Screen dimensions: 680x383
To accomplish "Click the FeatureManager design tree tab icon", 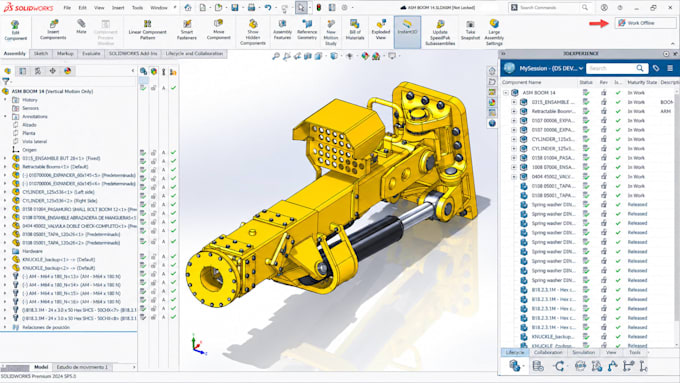I will tap(7, 71).
